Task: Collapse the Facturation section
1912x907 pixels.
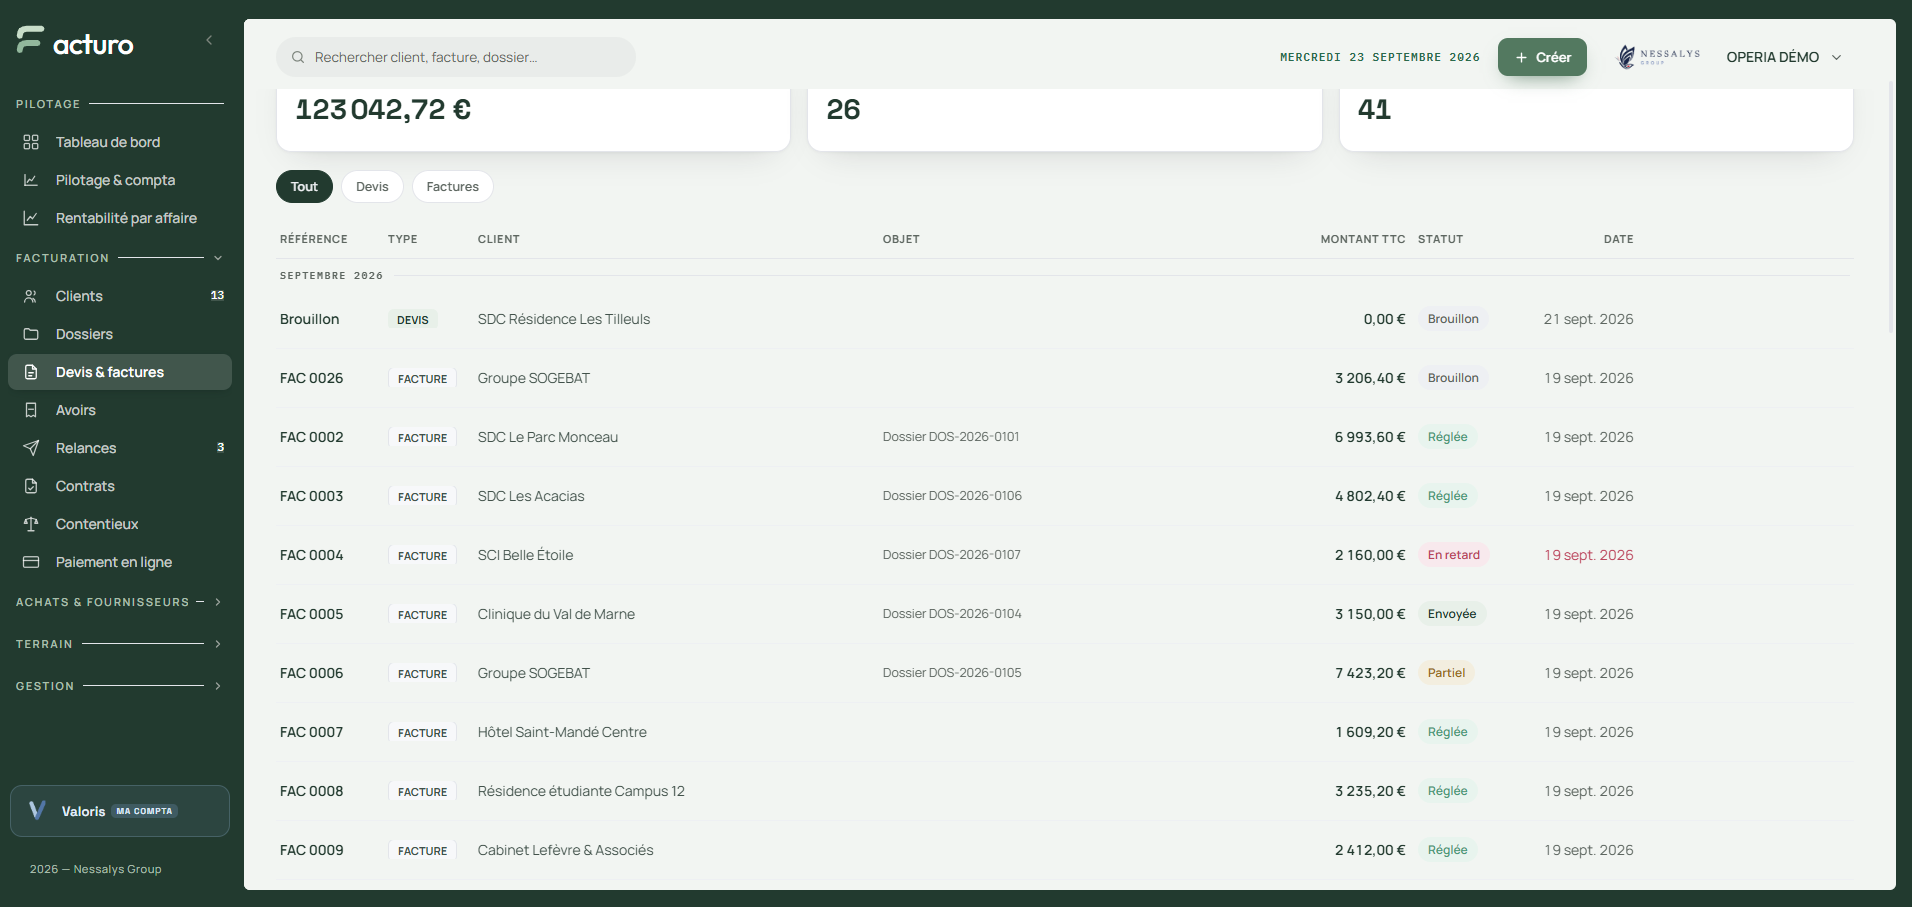Action: (218, 258)
